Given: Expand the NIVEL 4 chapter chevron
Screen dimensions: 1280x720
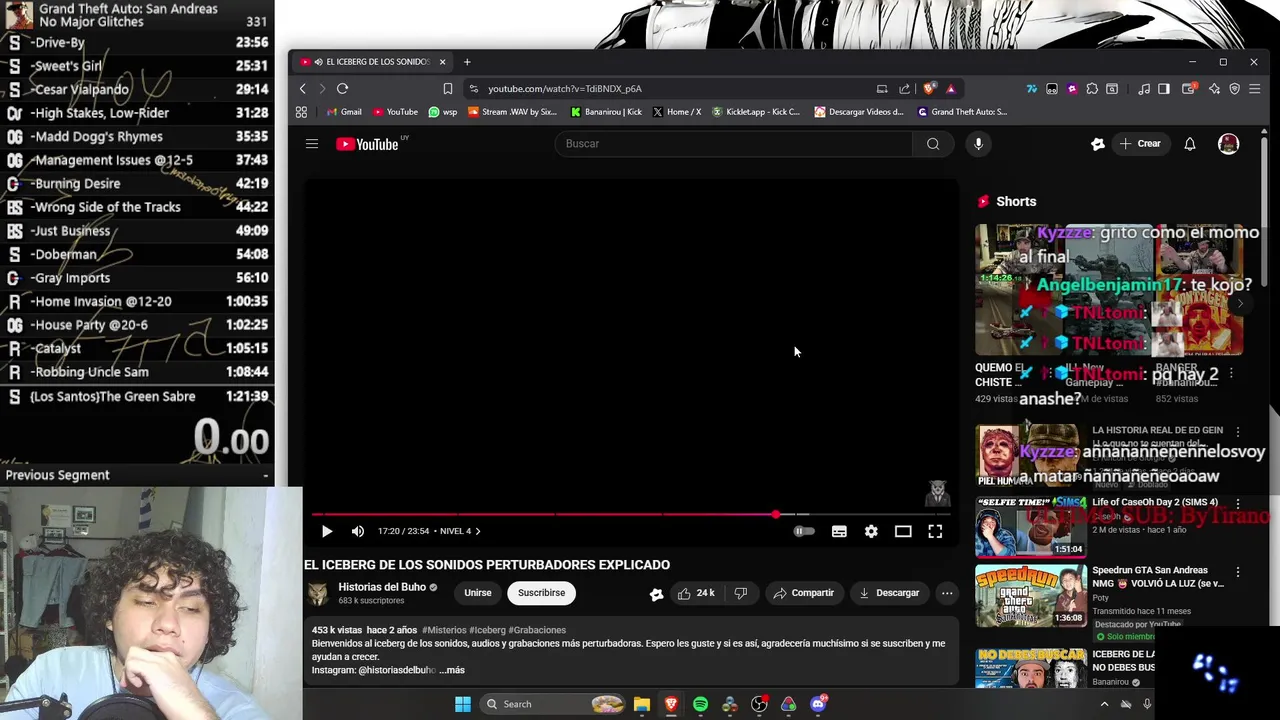Looking at the screenshot, I should pyautogui.click(x=478, y=532).
